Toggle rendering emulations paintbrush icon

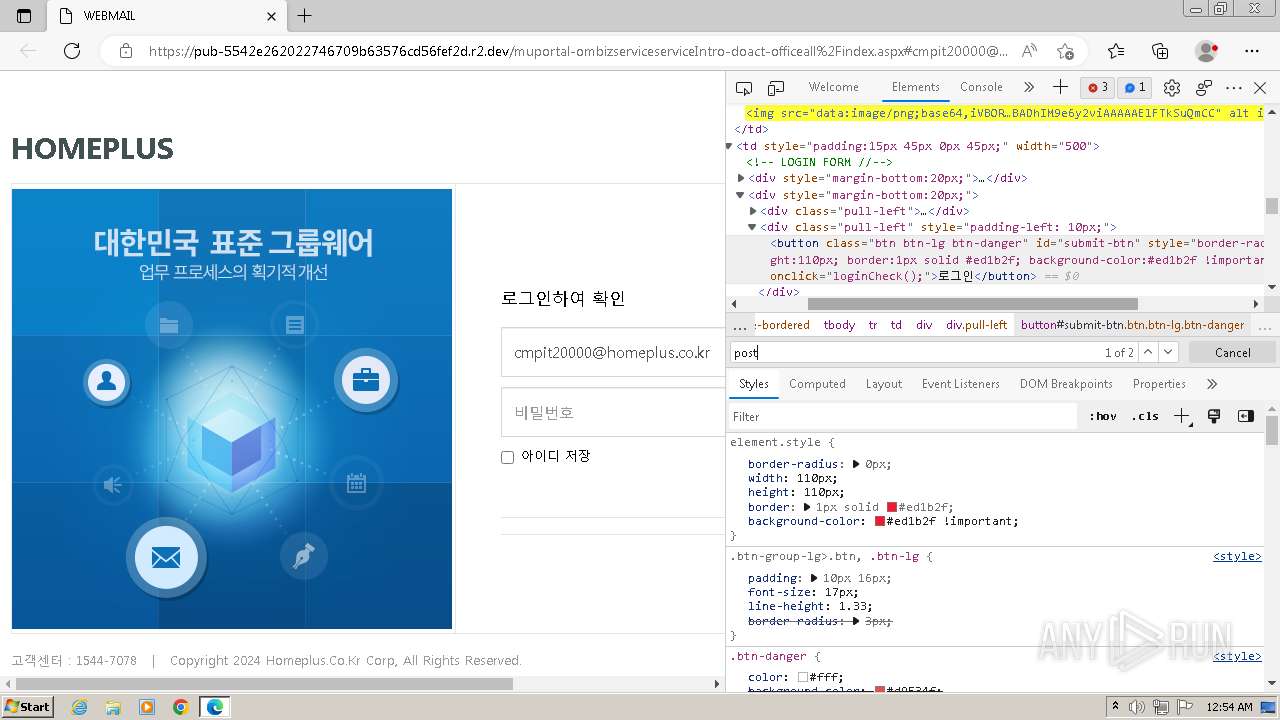pos(1214,416)
